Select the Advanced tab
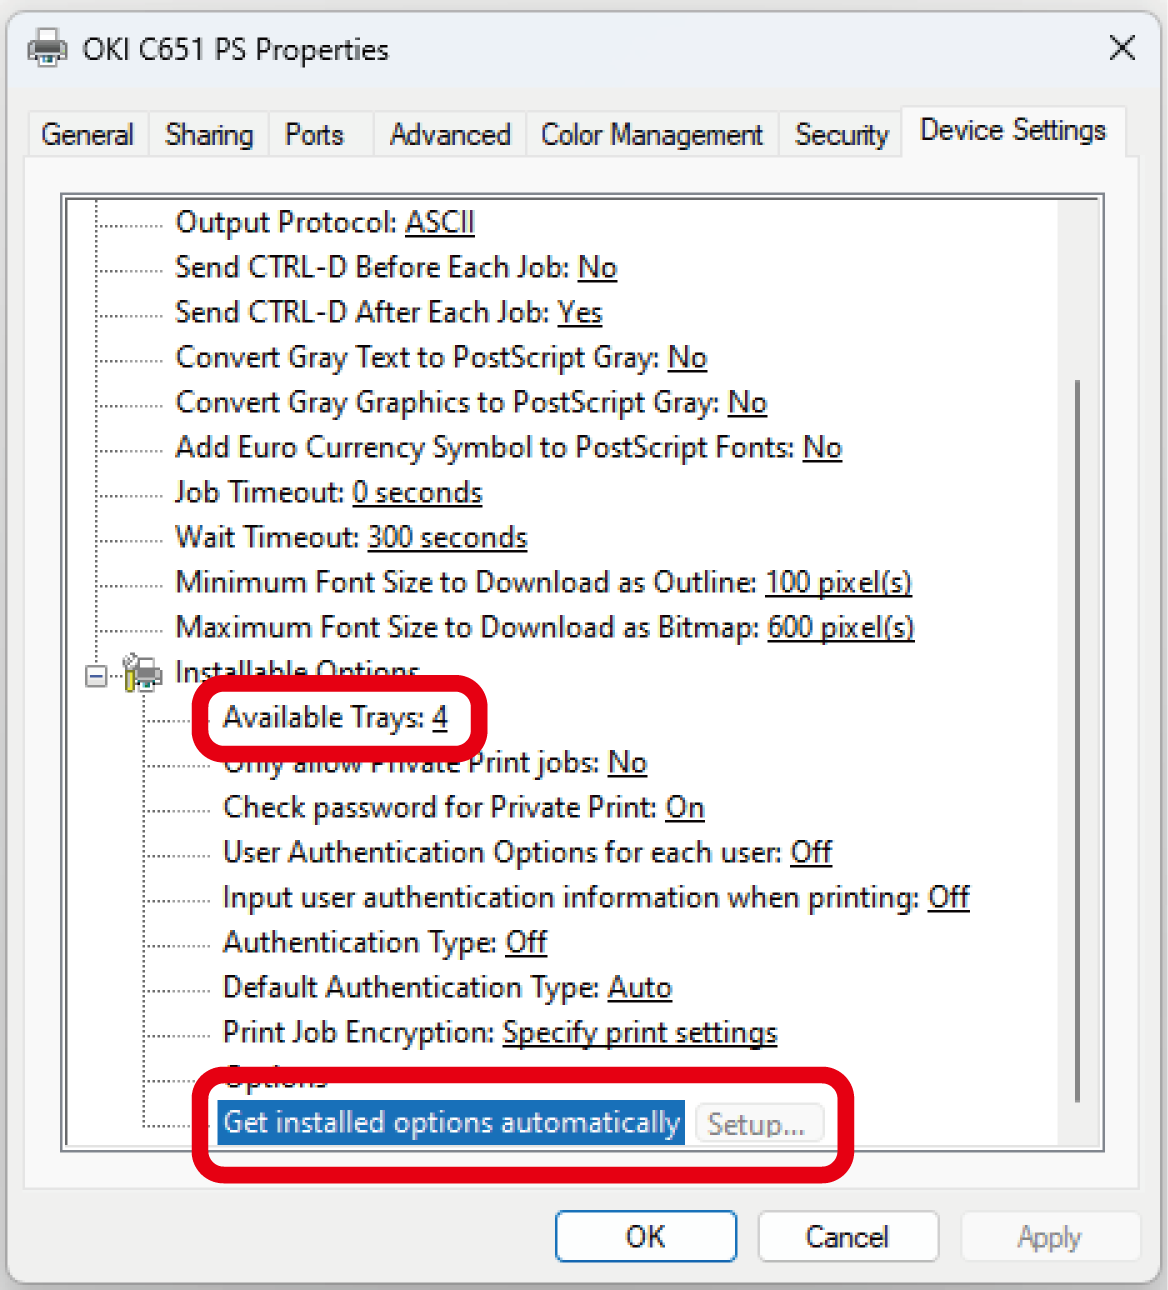This screenshot has width=1168, height=1290. tap(449, 135)
